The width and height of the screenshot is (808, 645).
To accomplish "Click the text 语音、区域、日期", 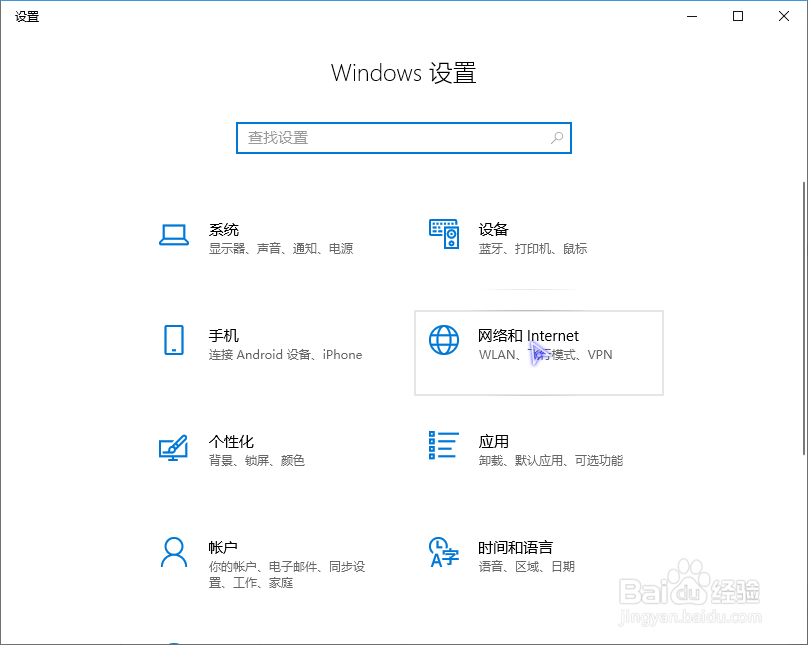I will pos(527,567).
